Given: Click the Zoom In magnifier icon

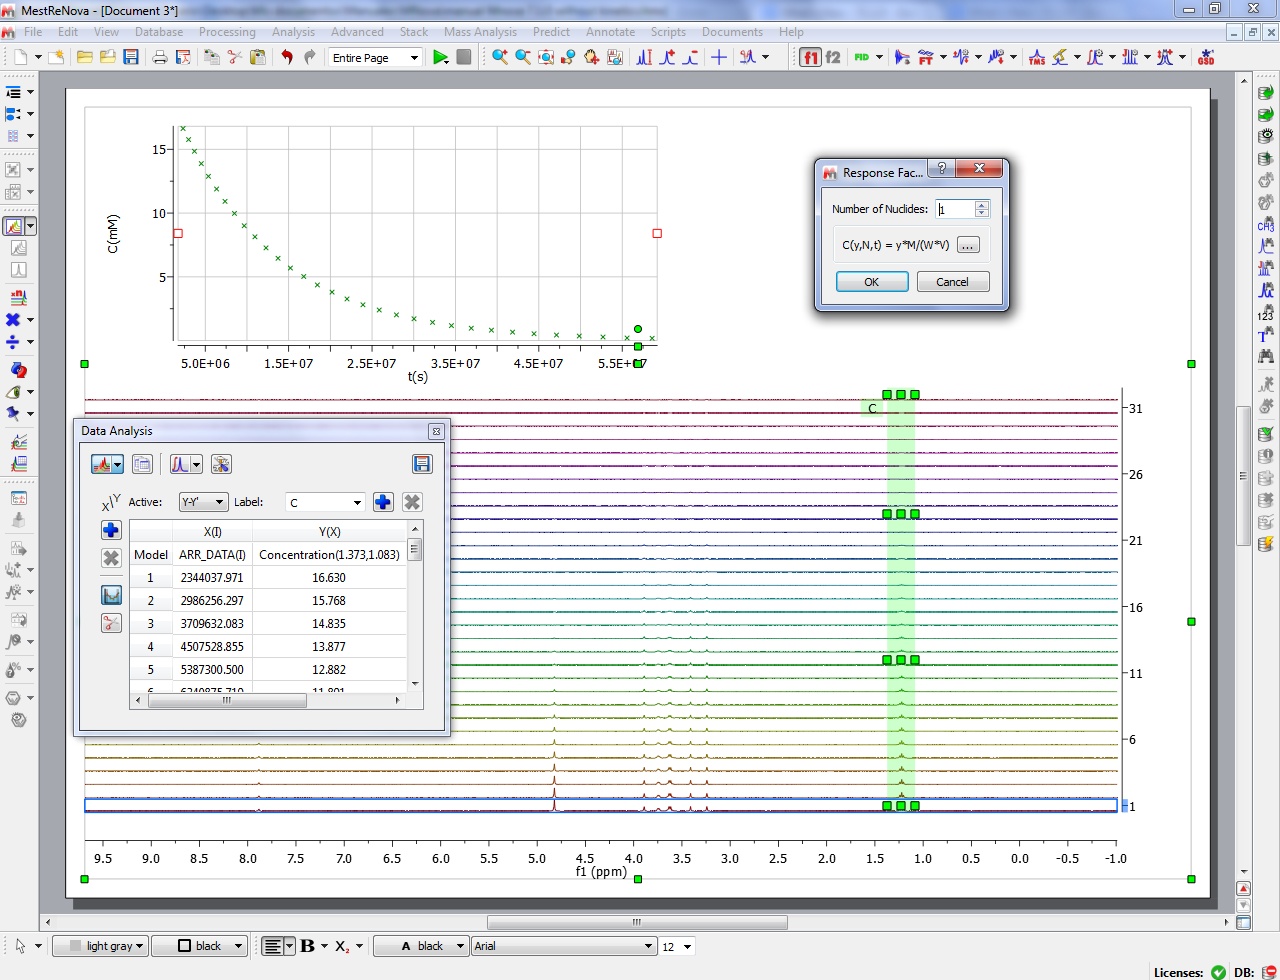Looking at the screenshot, I should [x=499, y=57].
